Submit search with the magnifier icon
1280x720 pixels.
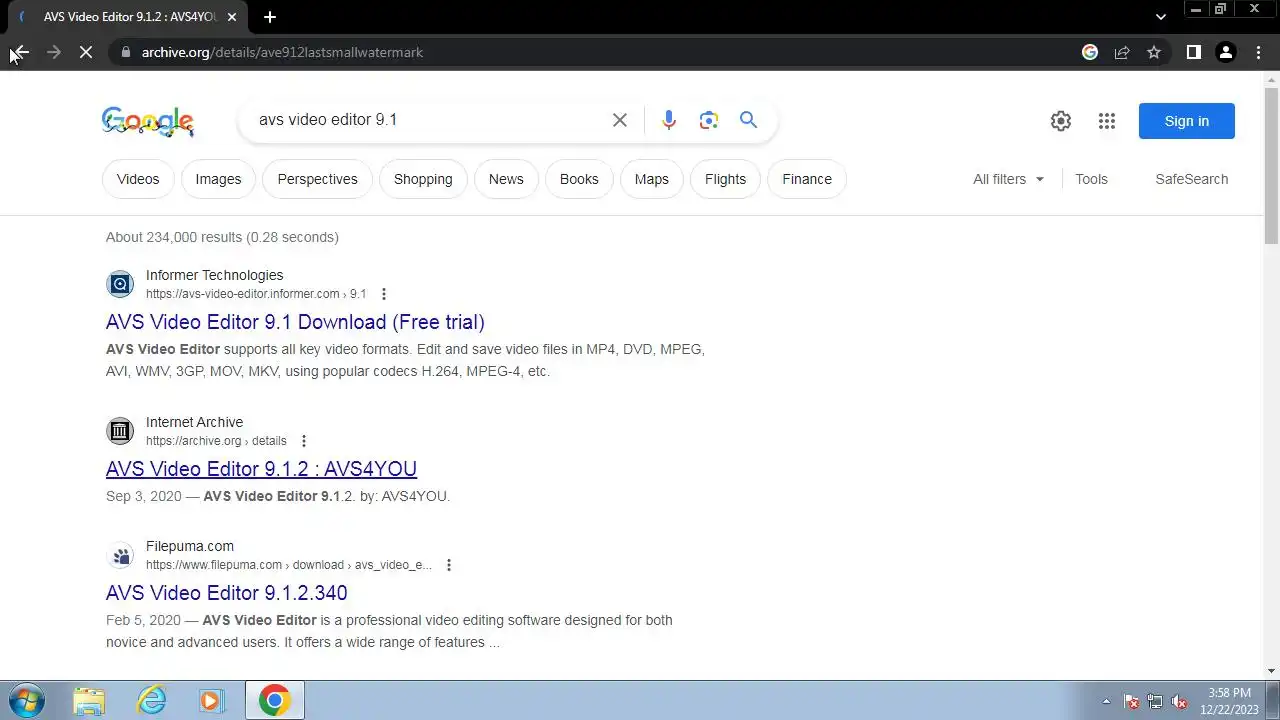point(748,120)
